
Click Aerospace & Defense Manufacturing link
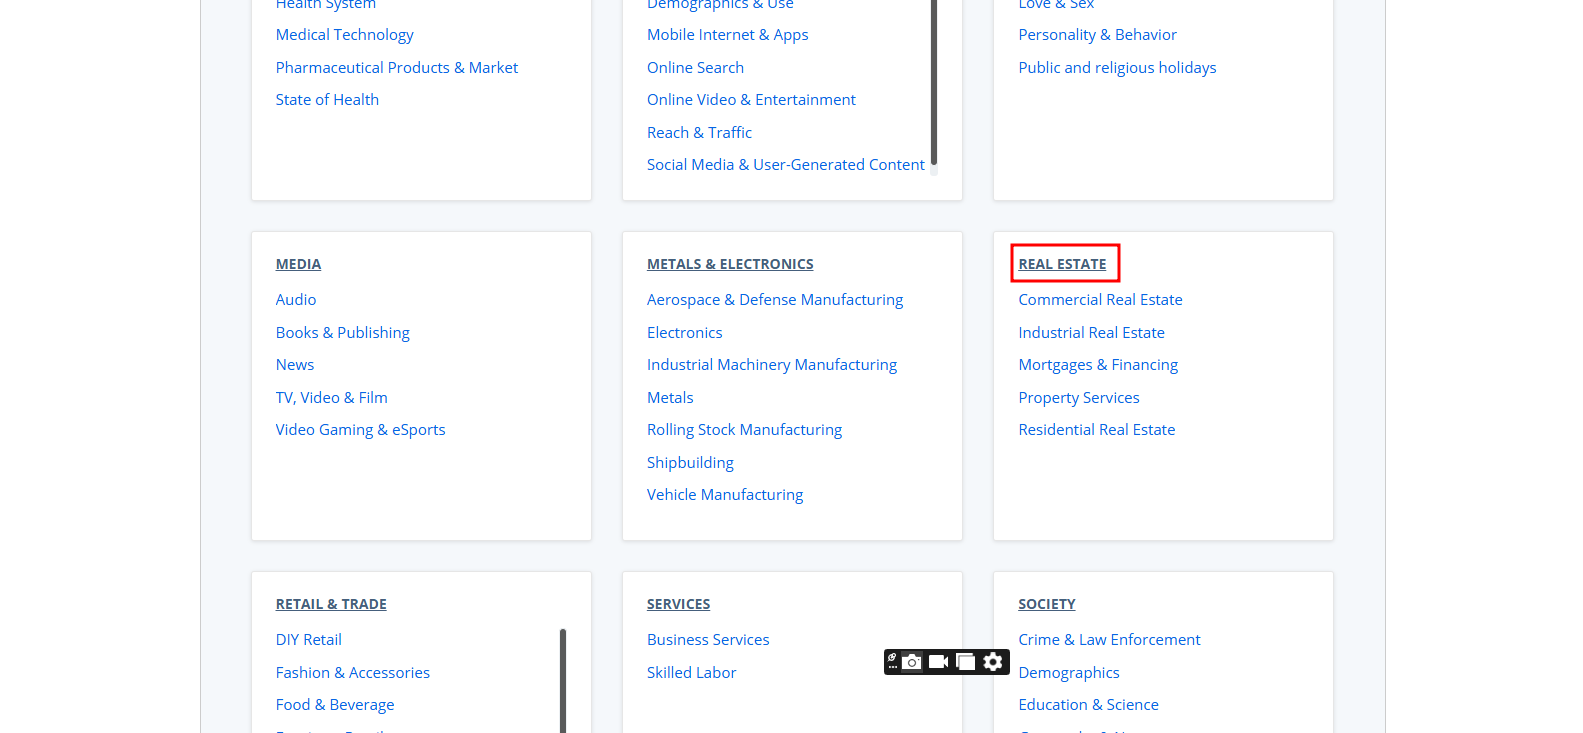click(x=774, y=300)
